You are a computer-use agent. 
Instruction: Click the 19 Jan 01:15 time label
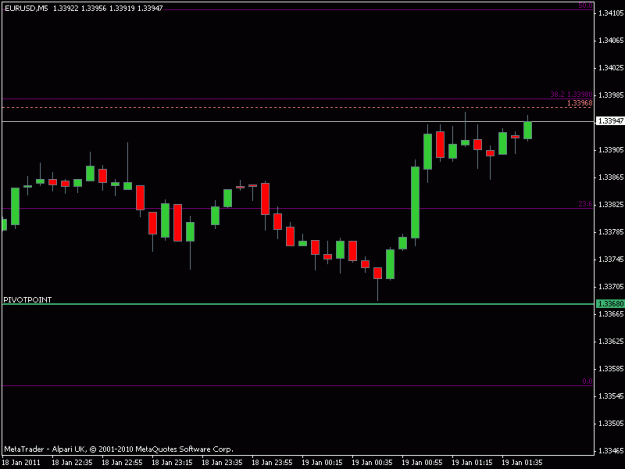(472, 463)
